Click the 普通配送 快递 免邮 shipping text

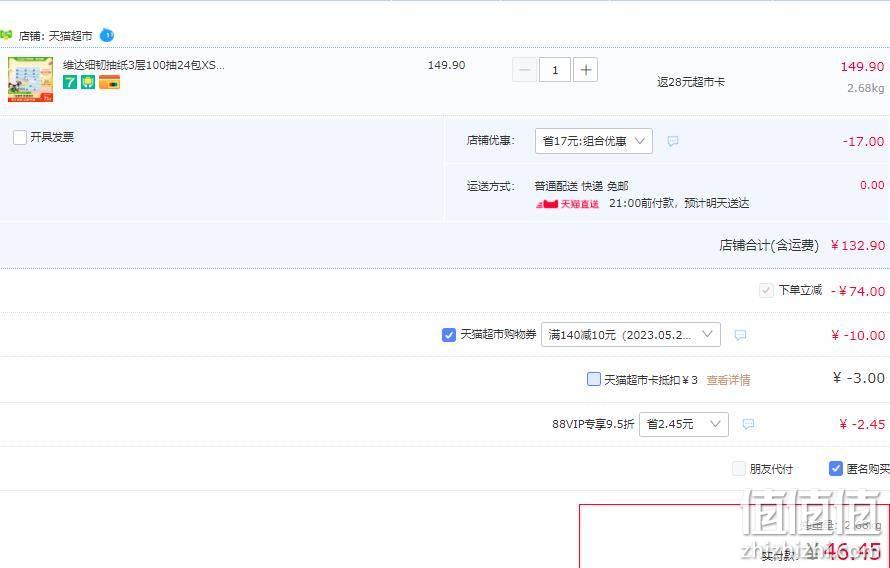pos(581,186)
